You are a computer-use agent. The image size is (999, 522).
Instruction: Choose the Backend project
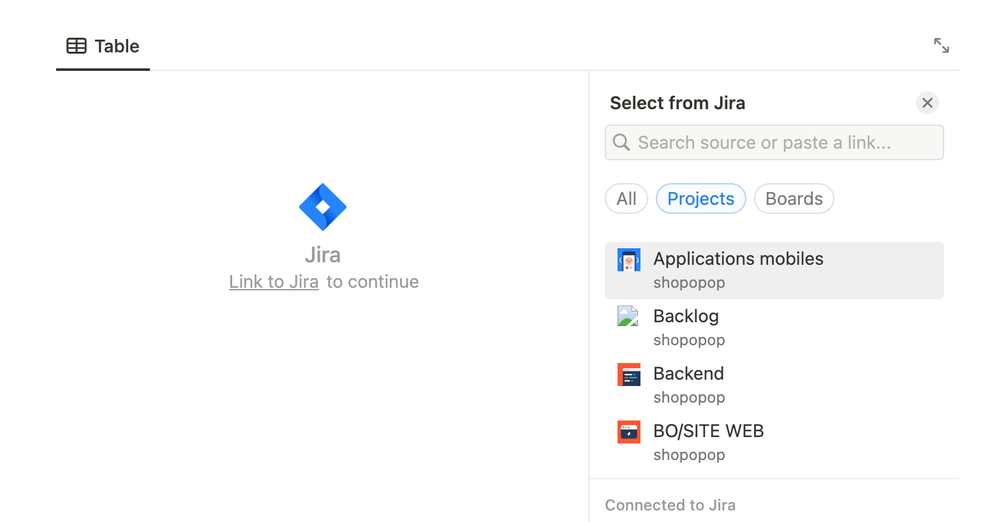click(x=774, y=385)
